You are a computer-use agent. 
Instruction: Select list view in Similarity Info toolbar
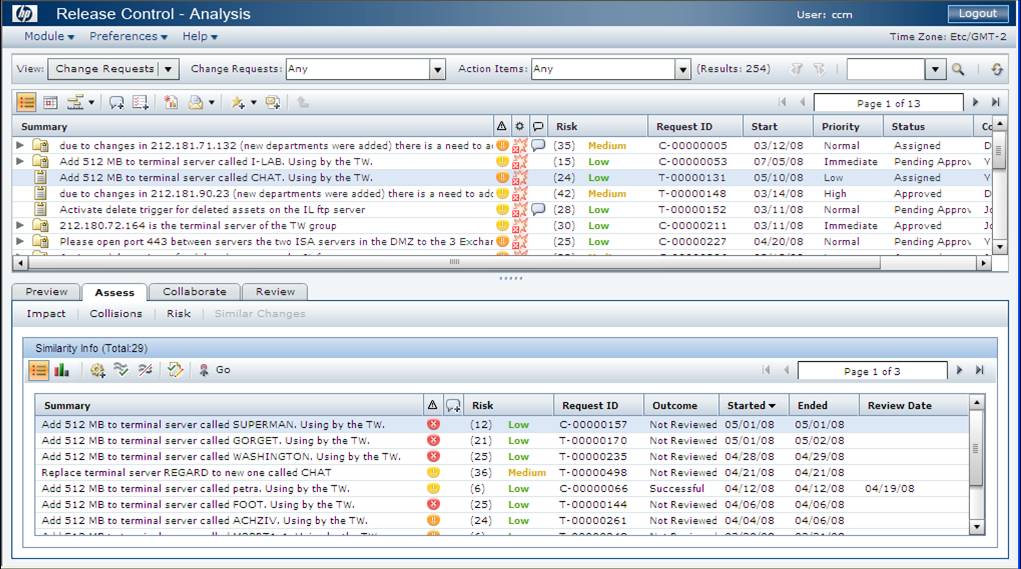pyautogui.click(x=38, y=370)
